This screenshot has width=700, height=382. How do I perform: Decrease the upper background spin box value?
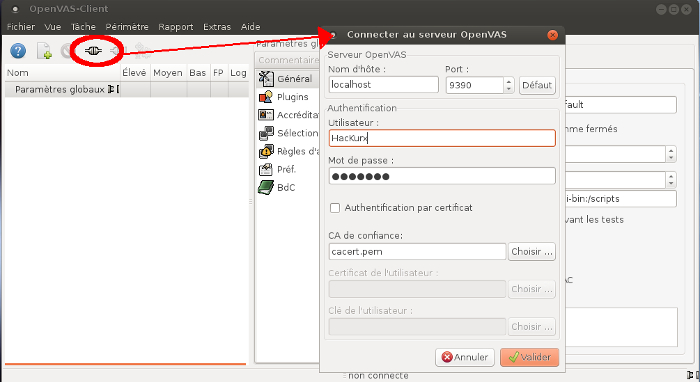point(671,158)
